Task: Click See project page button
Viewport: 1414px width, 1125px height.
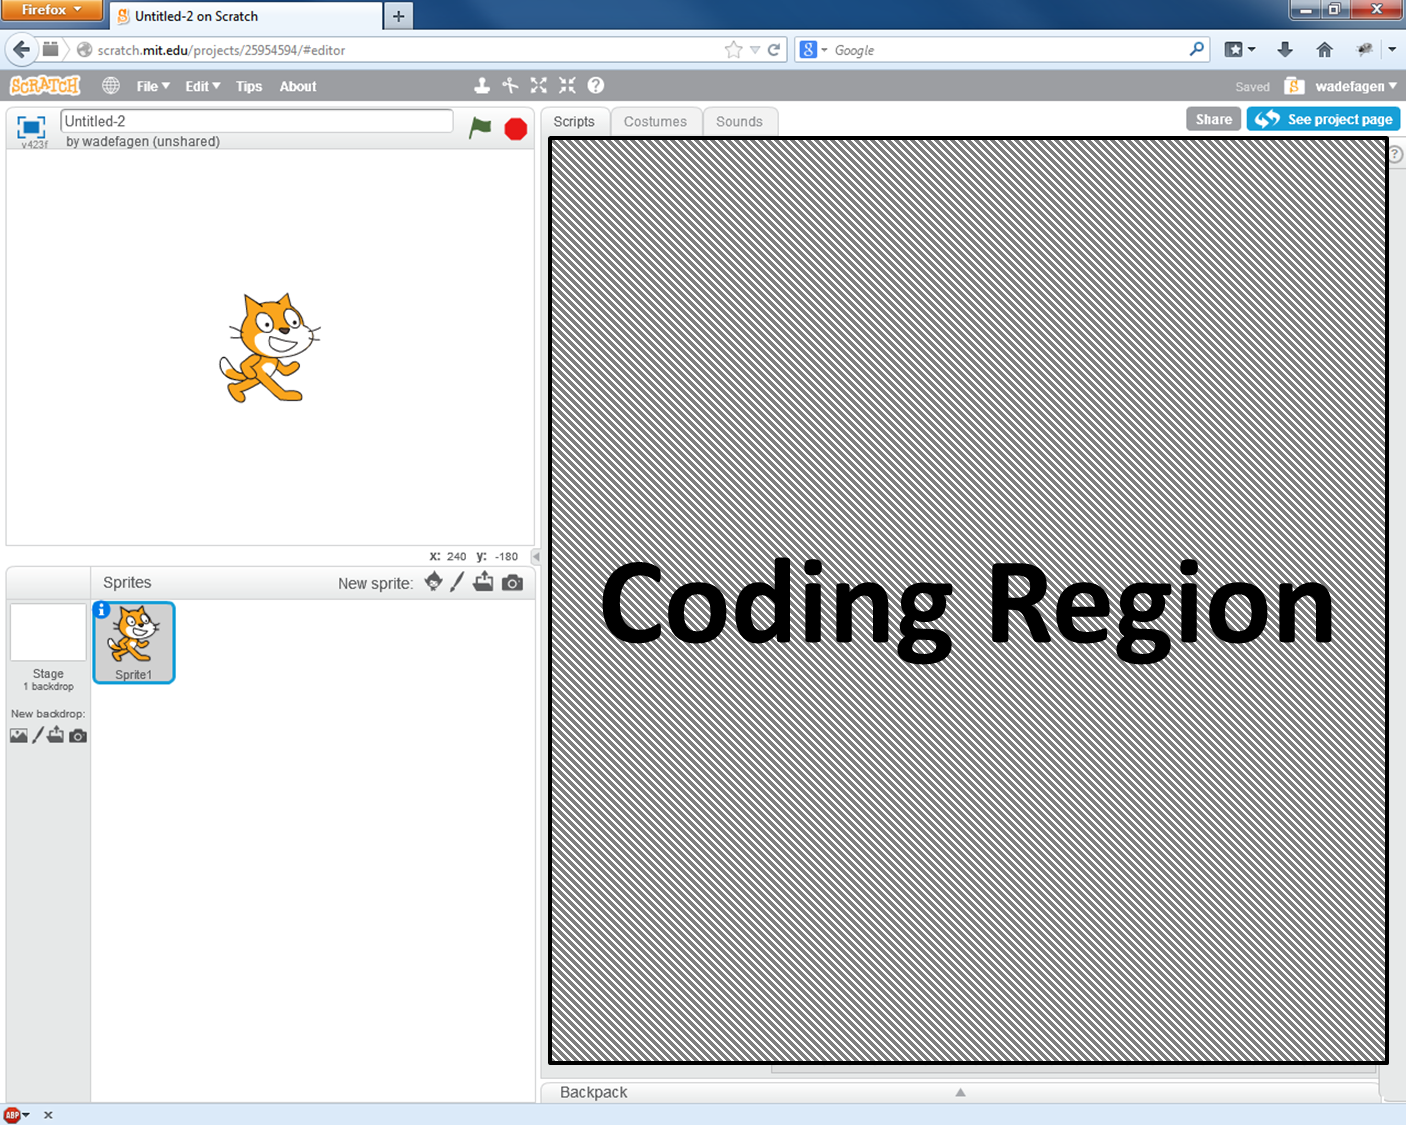Action: click(x=1323, y=119)
